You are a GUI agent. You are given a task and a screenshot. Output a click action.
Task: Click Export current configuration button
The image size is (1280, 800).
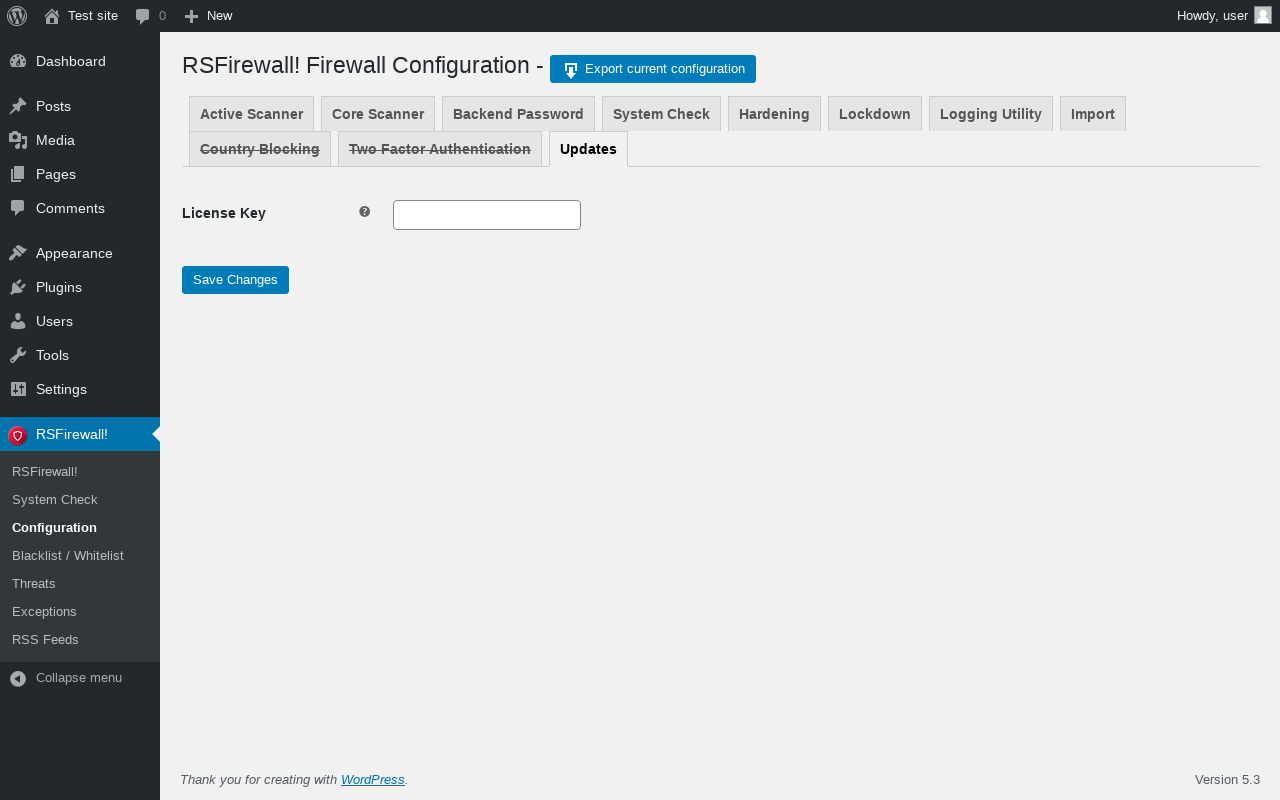tap(653, 69)
